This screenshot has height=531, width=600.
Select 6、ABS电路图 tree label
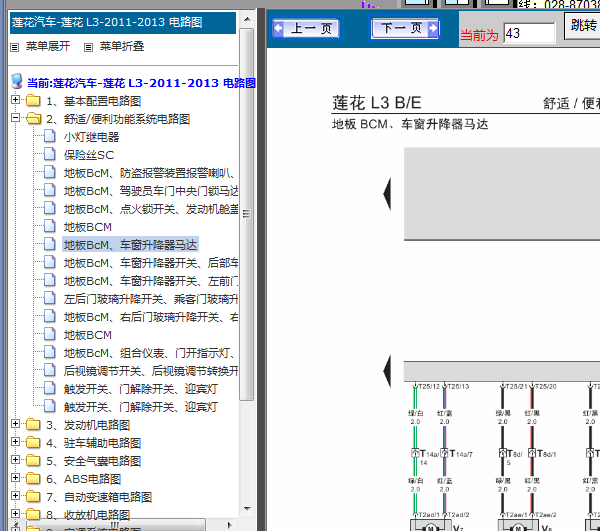84,479
